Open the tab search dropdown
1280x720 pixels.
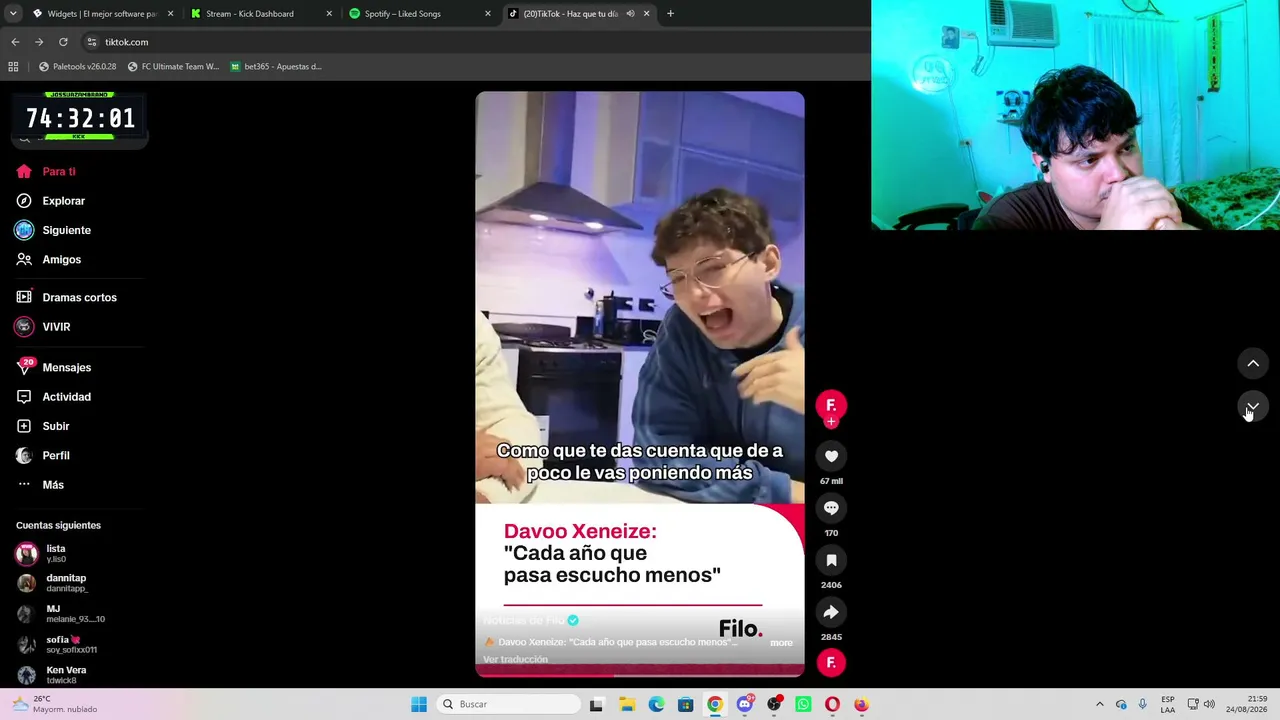pos(13,14)
